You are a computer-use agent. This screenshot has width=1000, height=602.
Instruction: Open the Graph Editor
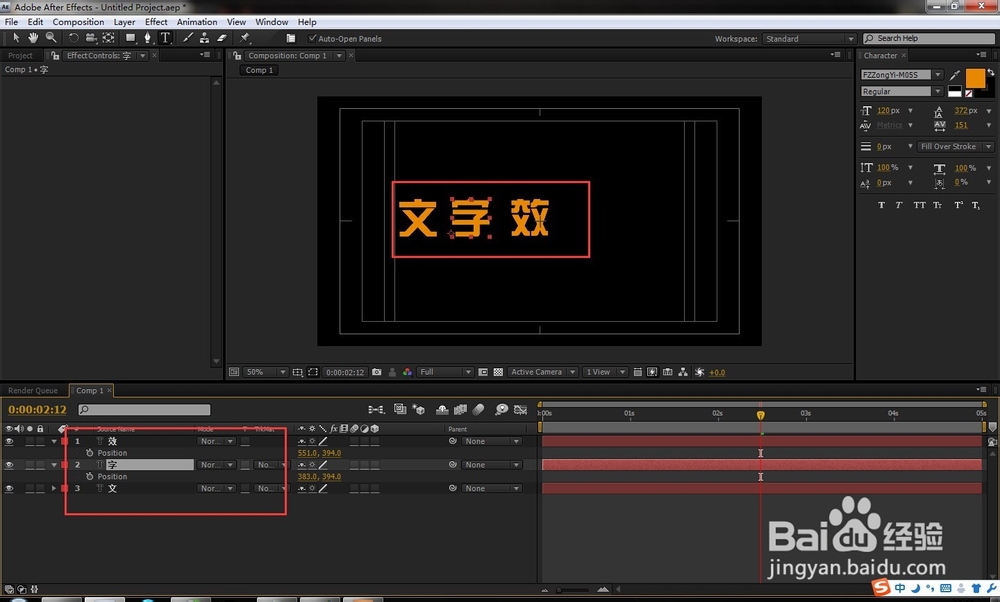click(x=521, y=409)
